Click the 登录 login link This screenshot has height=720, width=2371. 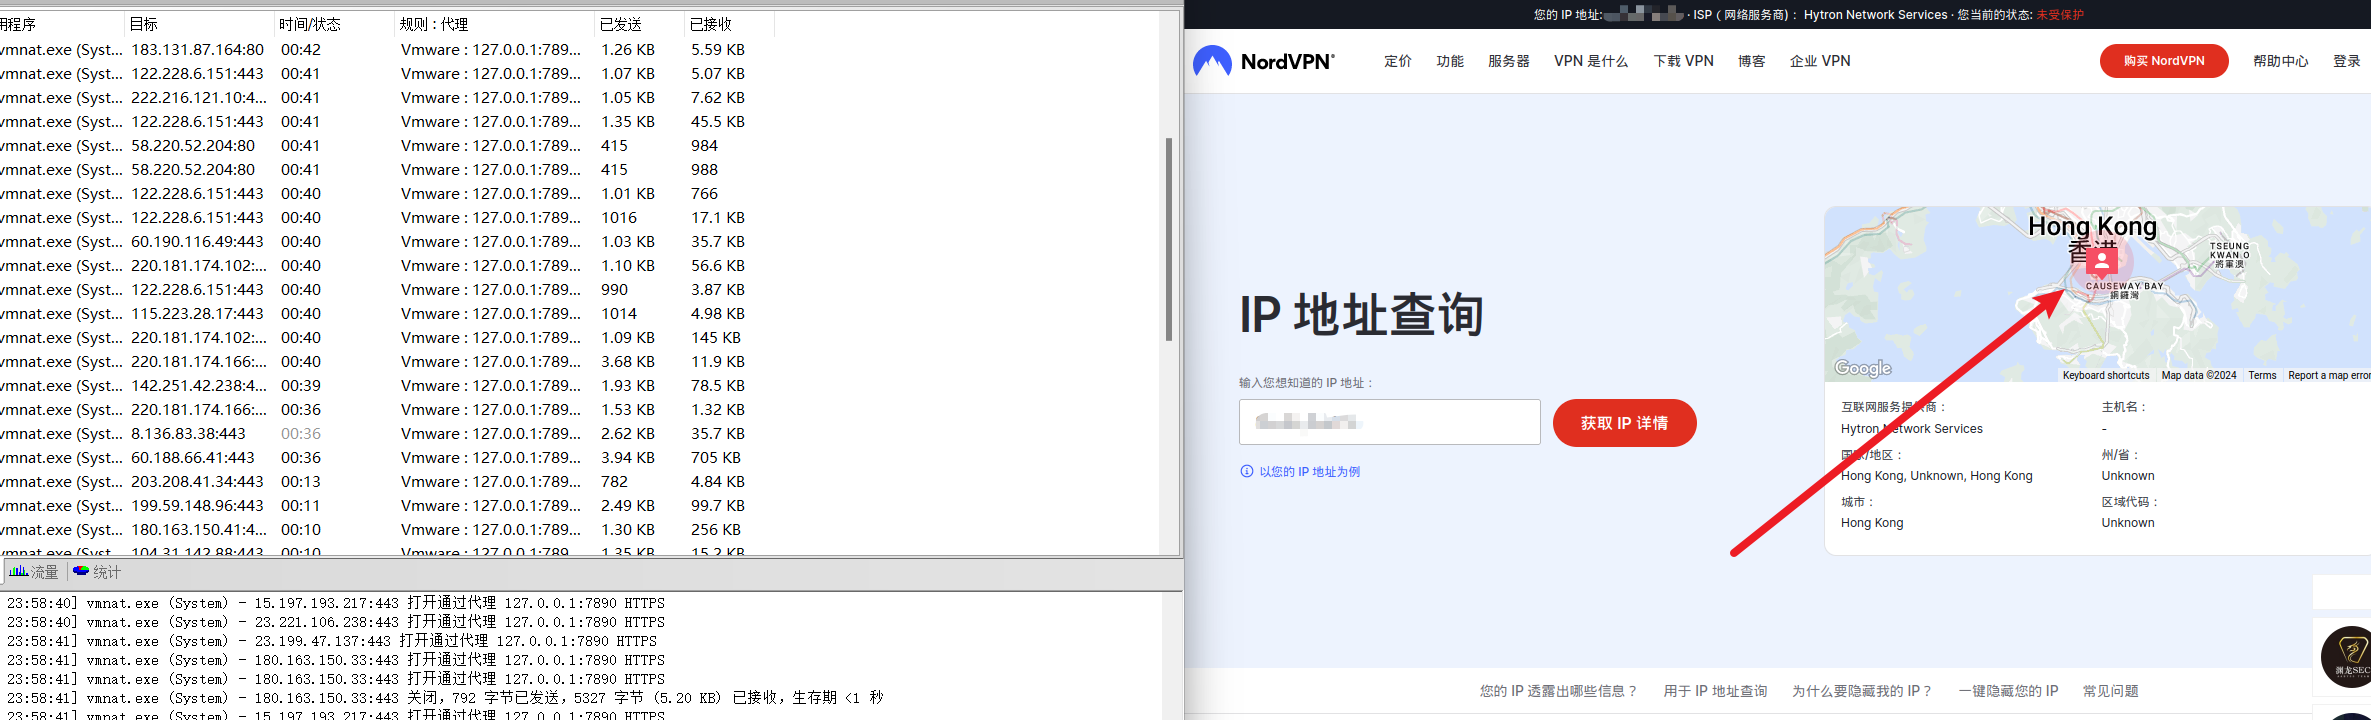point(2346,61)
